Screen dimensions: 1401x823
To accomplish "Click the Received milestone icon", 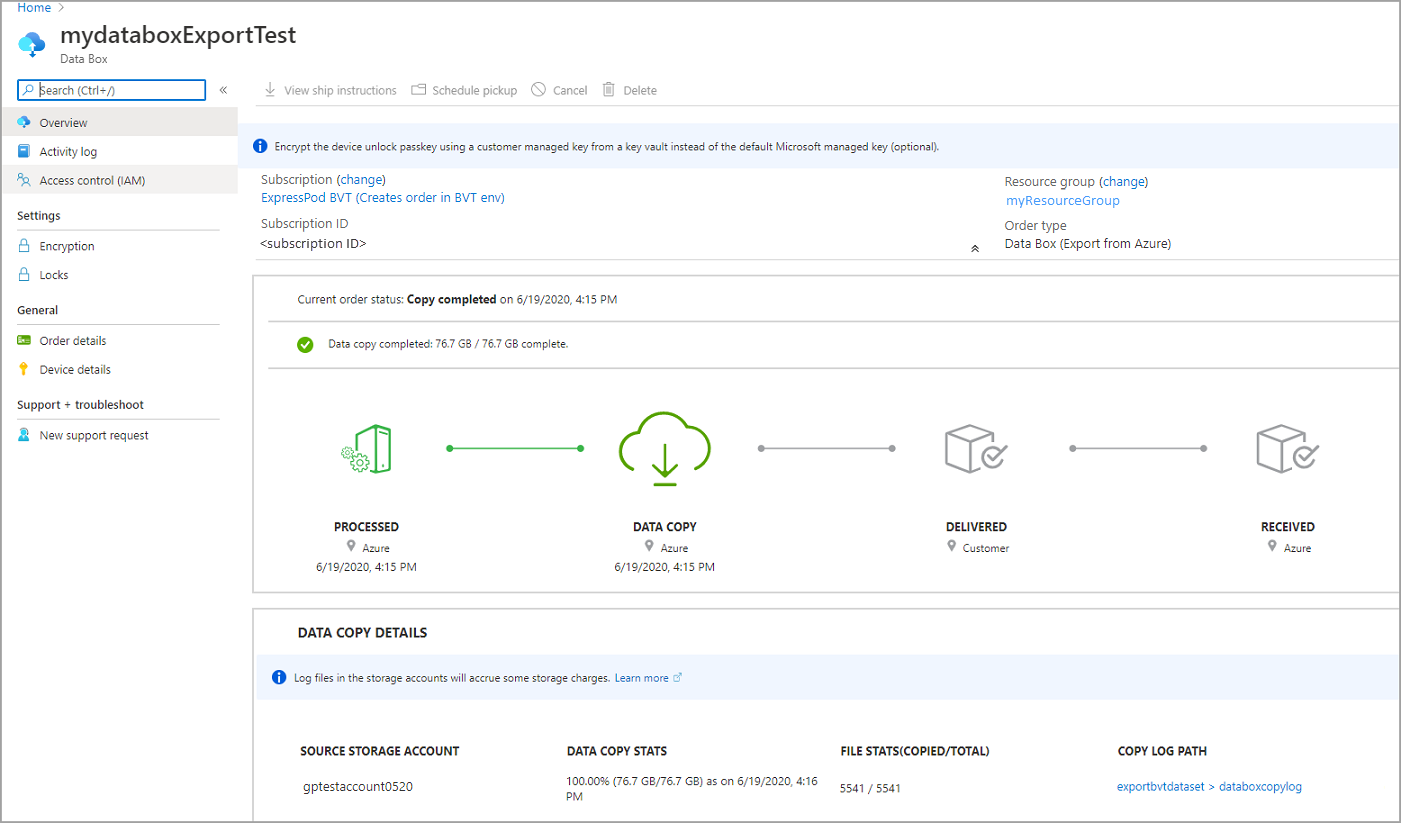I will (x=1287, y=448).
